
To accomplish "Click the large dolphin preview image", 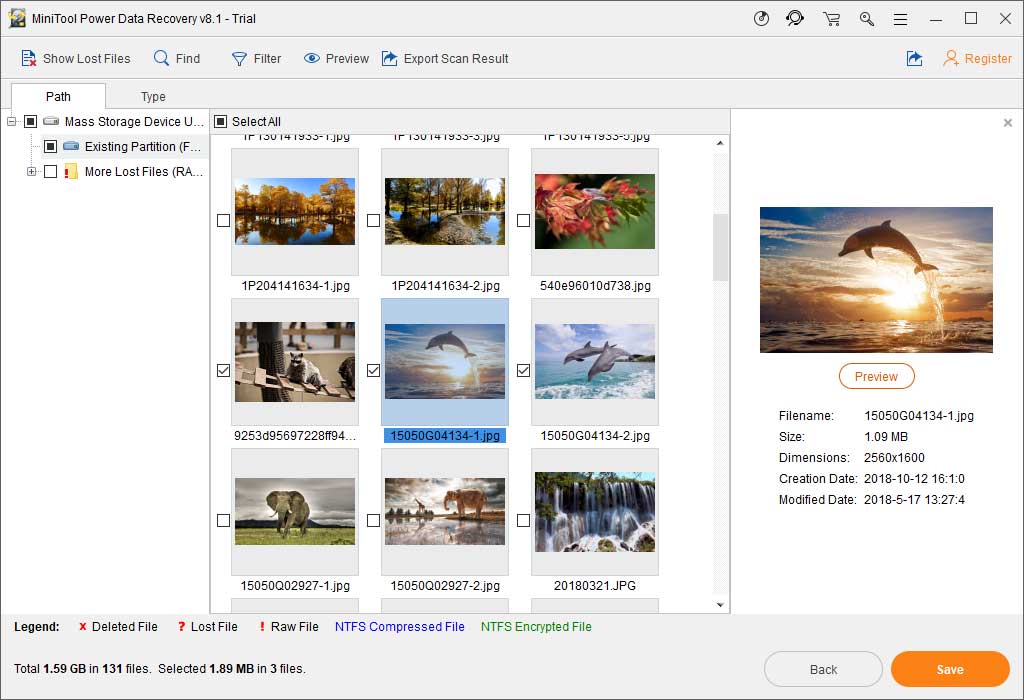I will click(876, 280).
